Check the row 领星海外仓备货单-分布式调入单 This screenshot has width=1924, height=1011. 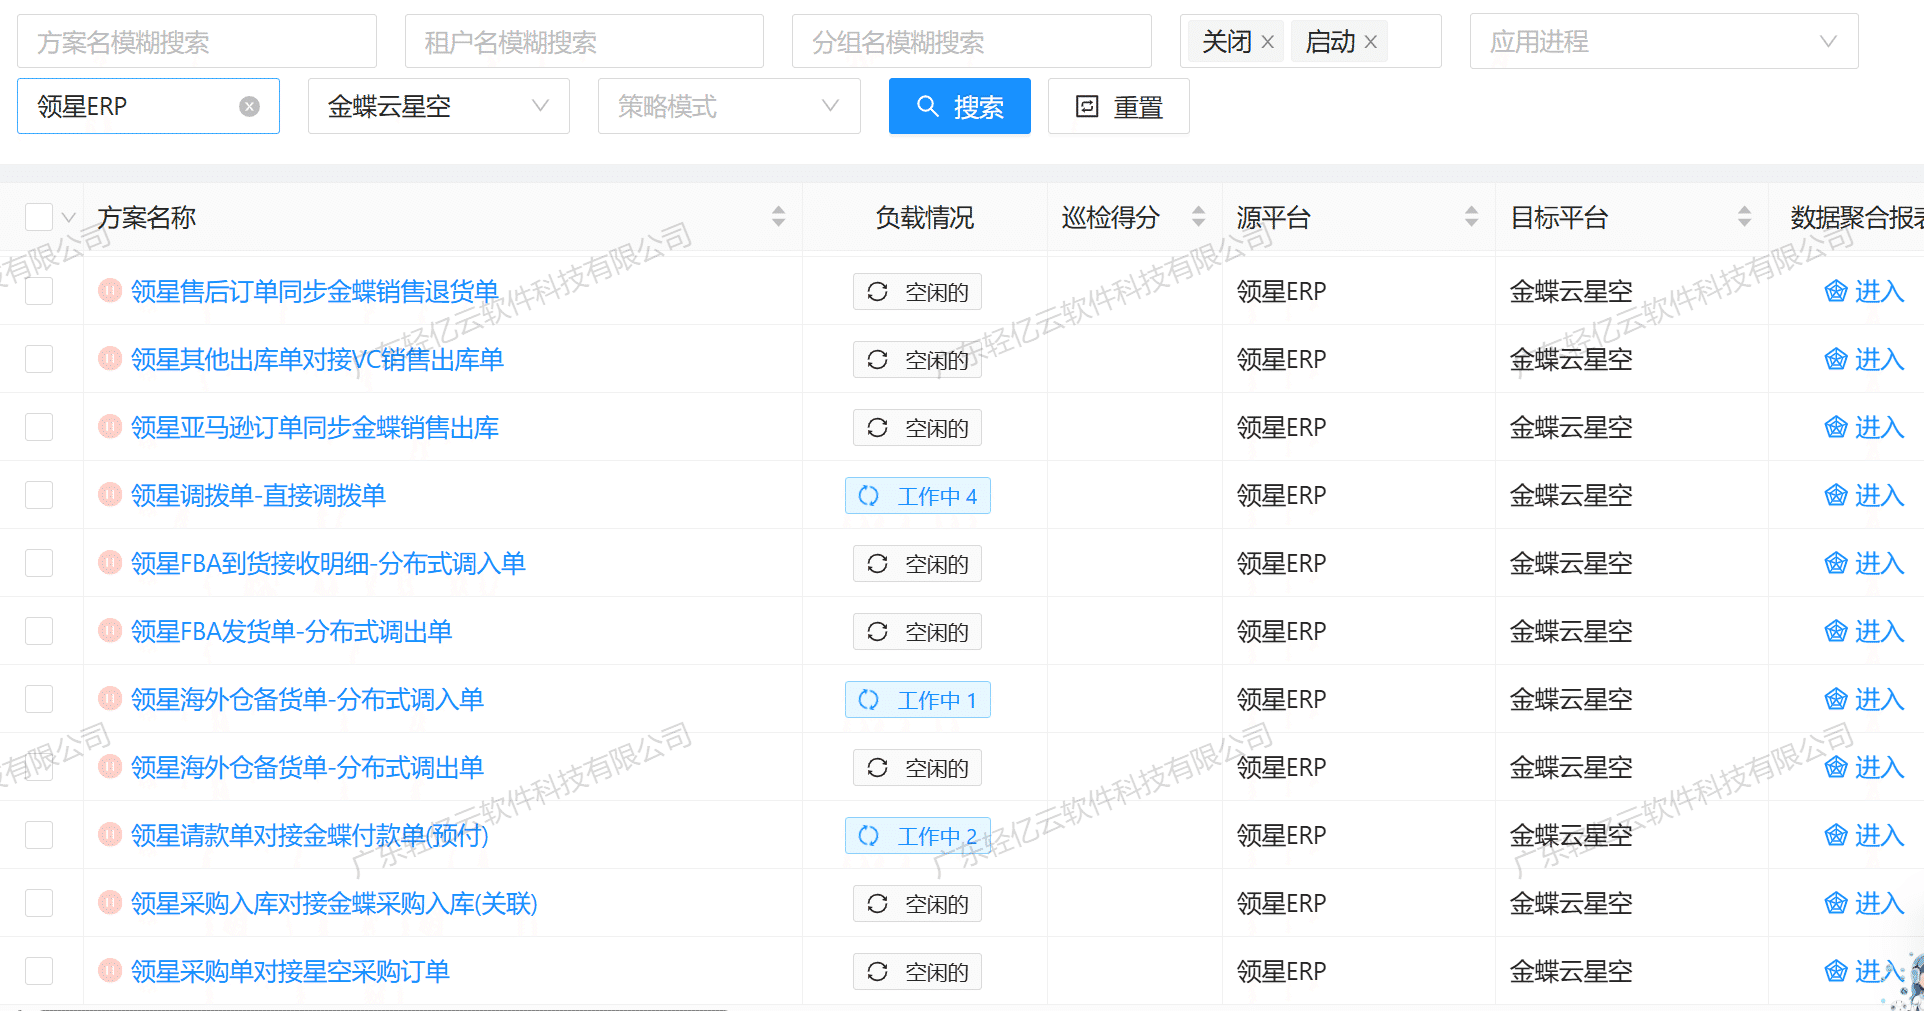tap(39, 699)
